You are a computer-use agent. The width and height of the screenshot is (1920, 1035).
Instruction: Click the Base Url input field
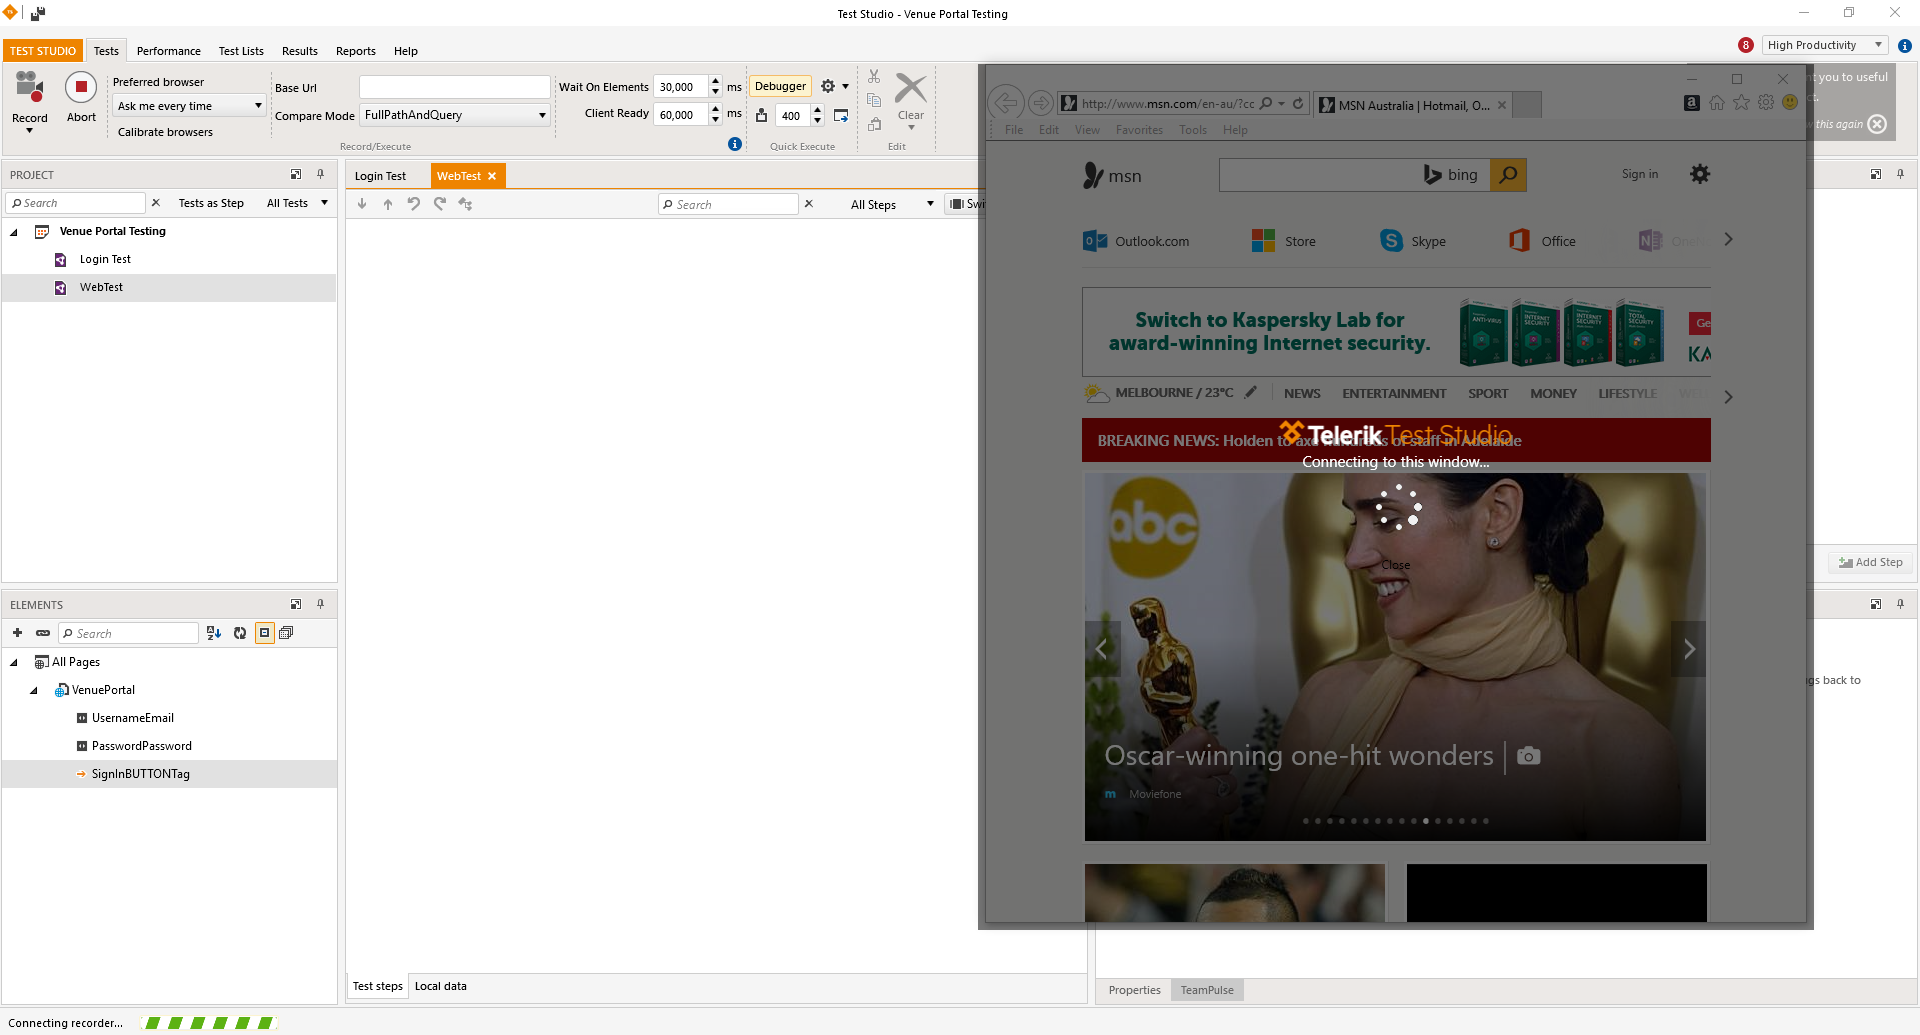pyautogui.click(x=454, y=88)
